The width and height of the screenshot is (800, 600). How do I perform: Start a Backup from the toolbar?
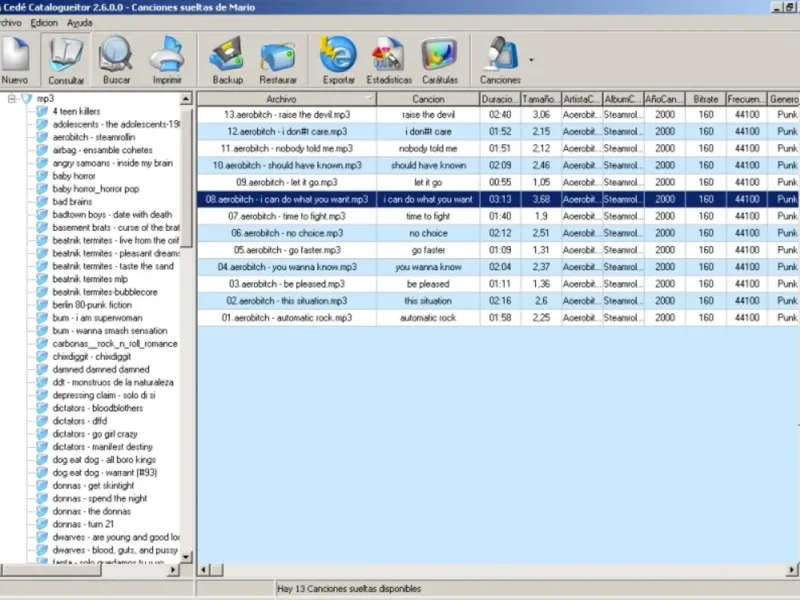[x=227, y=59]
